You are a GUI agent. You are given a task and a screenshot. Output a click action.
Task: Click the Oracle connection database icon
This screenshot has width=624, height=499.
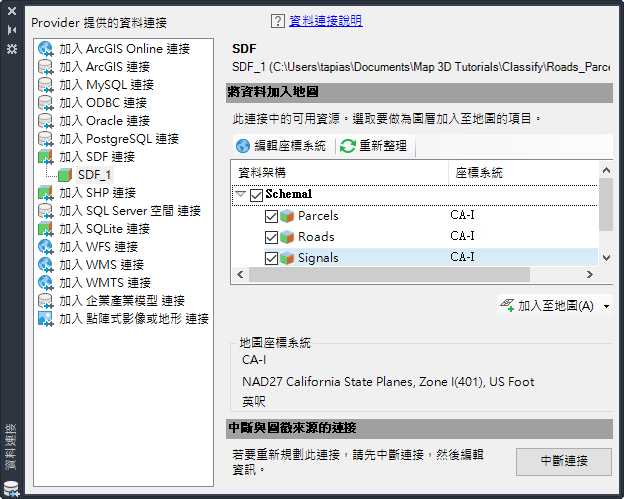[45, 121]
